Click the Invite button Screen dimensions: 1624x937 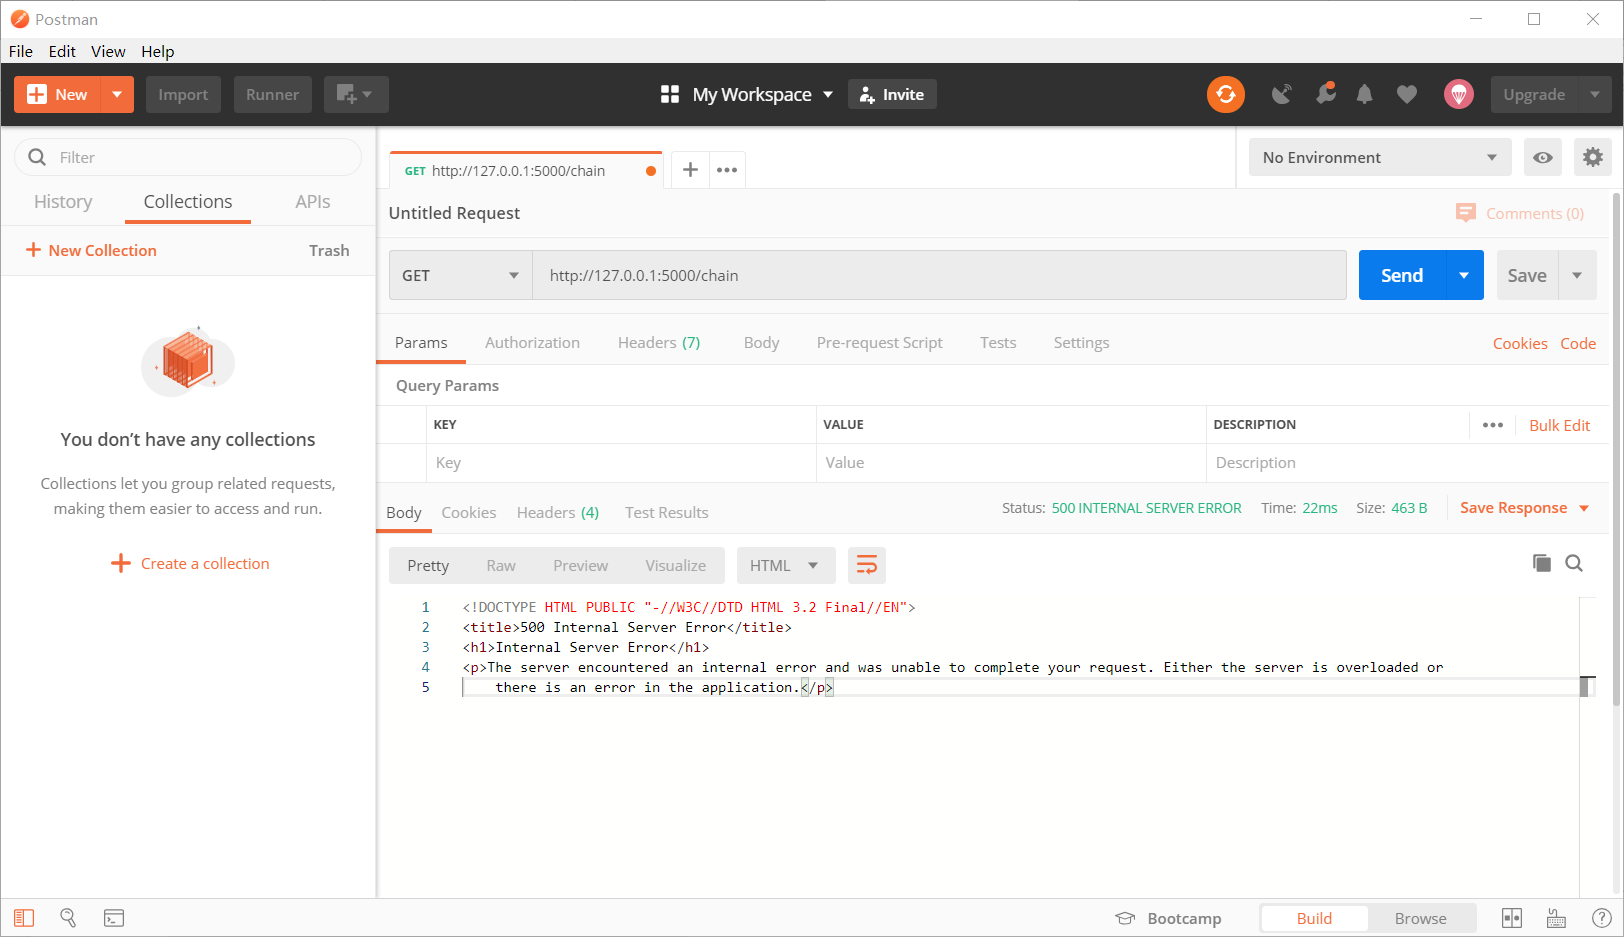tap(892, 94)
